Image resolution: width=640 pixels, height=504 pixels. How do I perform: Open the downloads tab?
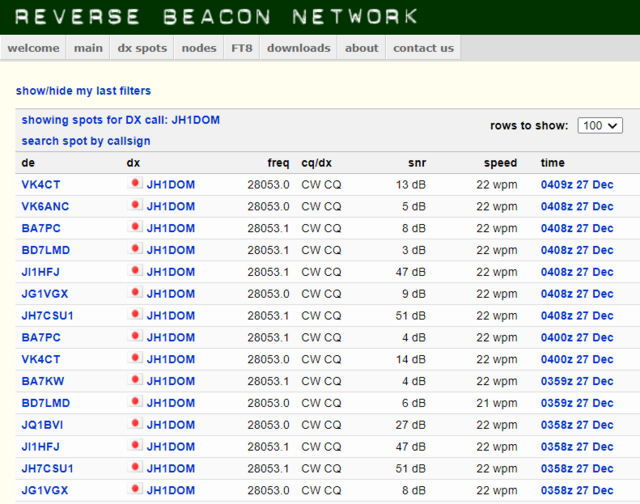pyautogui.click(x=298, y=48)
